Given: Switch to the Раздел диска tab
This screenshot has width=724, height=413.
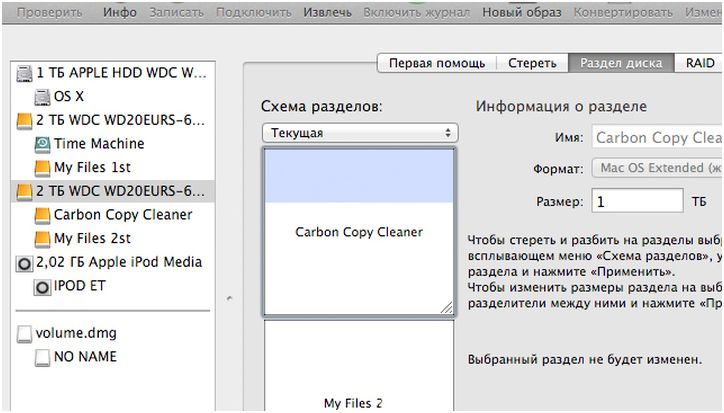Looking at the screenshot, I should pos(621,63).
